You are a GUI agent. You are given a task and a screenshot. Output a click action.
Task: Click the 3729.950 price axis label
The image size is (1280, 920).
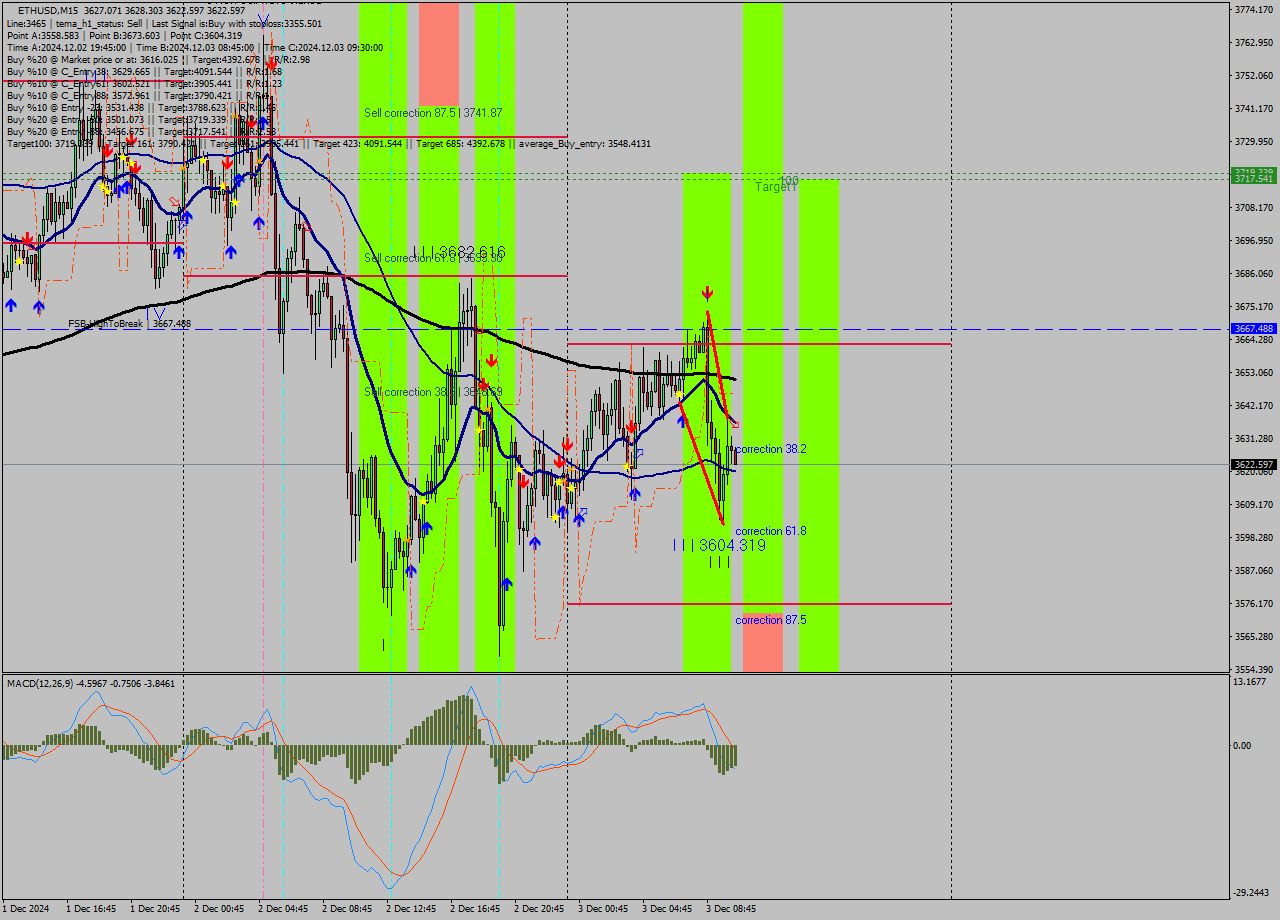(x=1254, y=141)
